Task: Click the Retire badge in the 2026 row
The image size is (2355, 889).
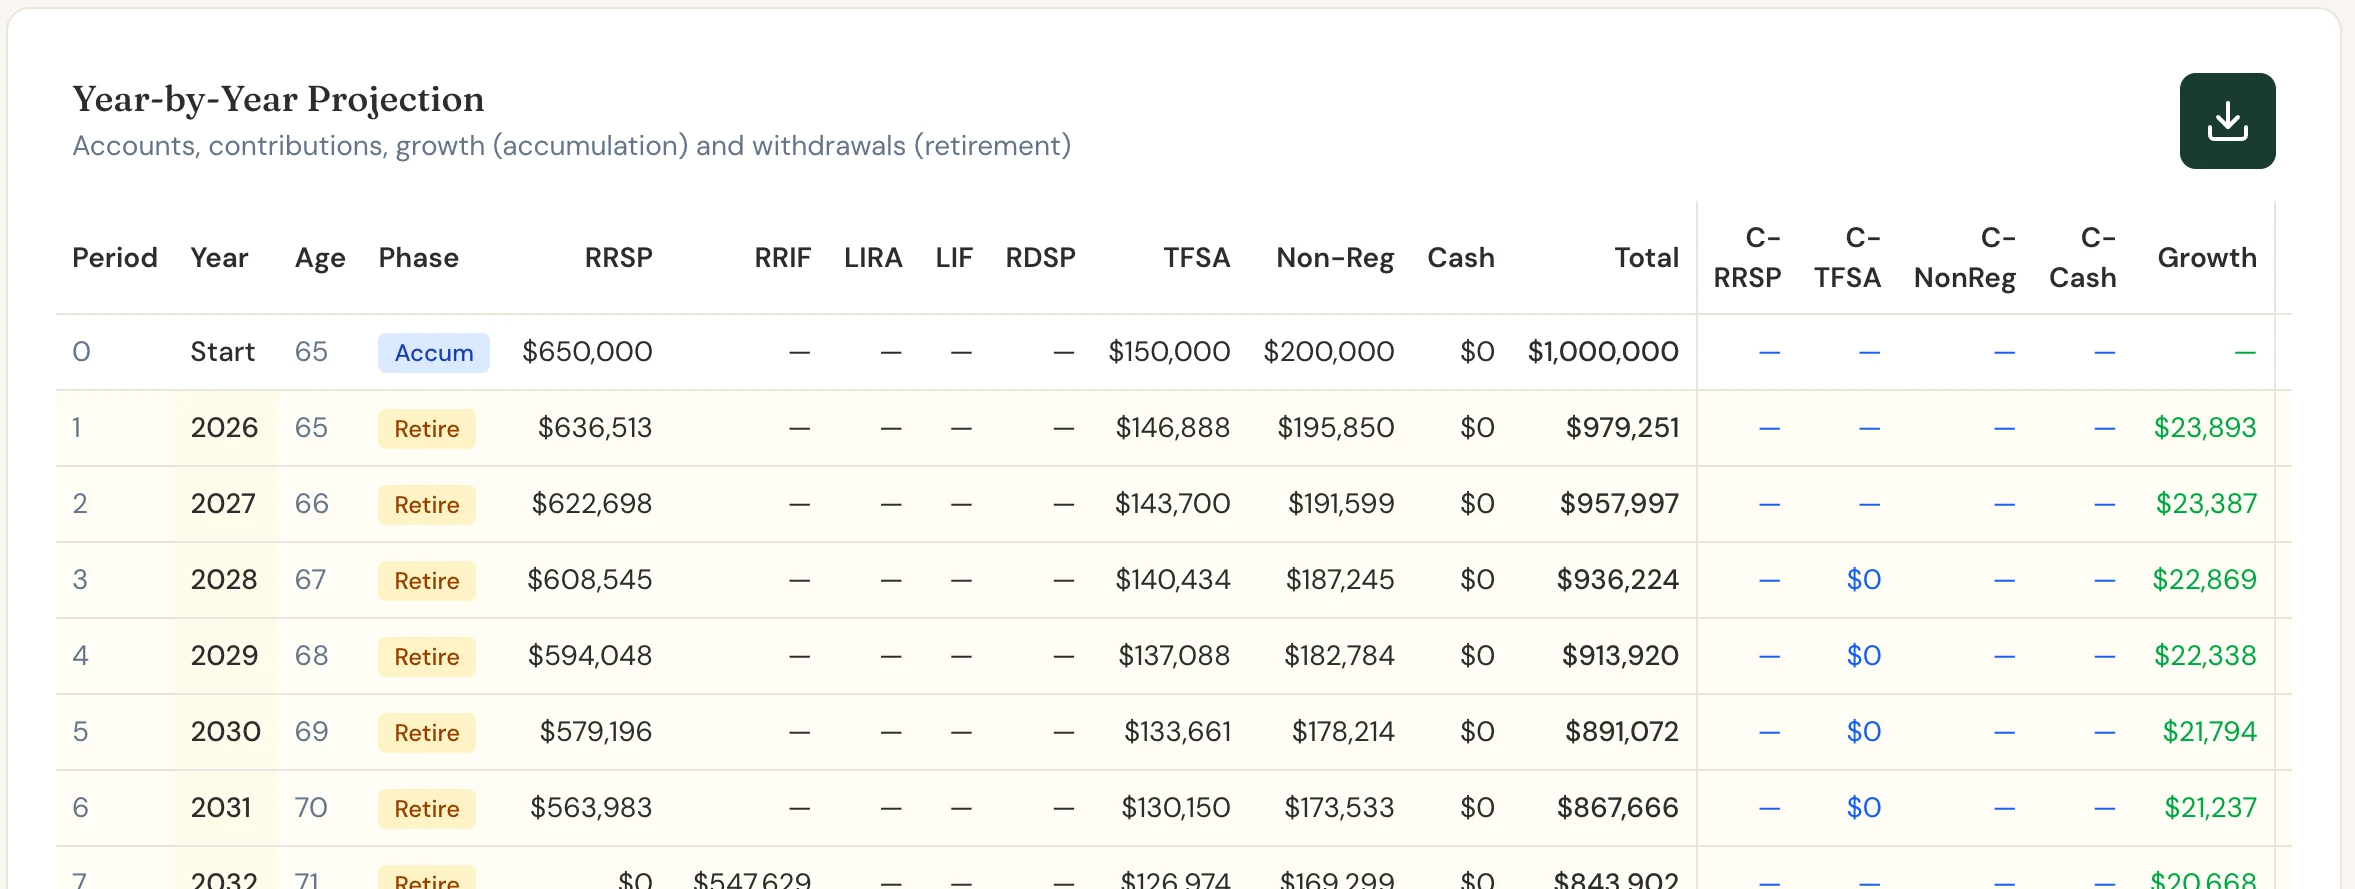Action: [427, 429]
